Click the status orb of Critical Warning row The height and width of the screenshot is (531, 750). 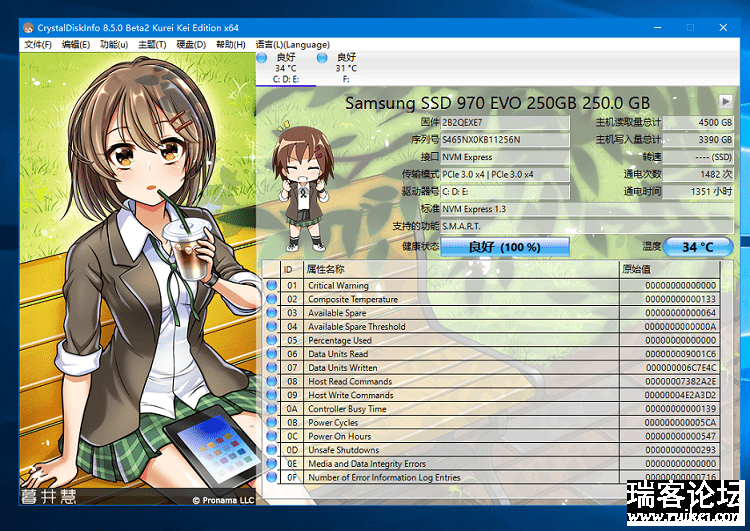coord(272,285)
